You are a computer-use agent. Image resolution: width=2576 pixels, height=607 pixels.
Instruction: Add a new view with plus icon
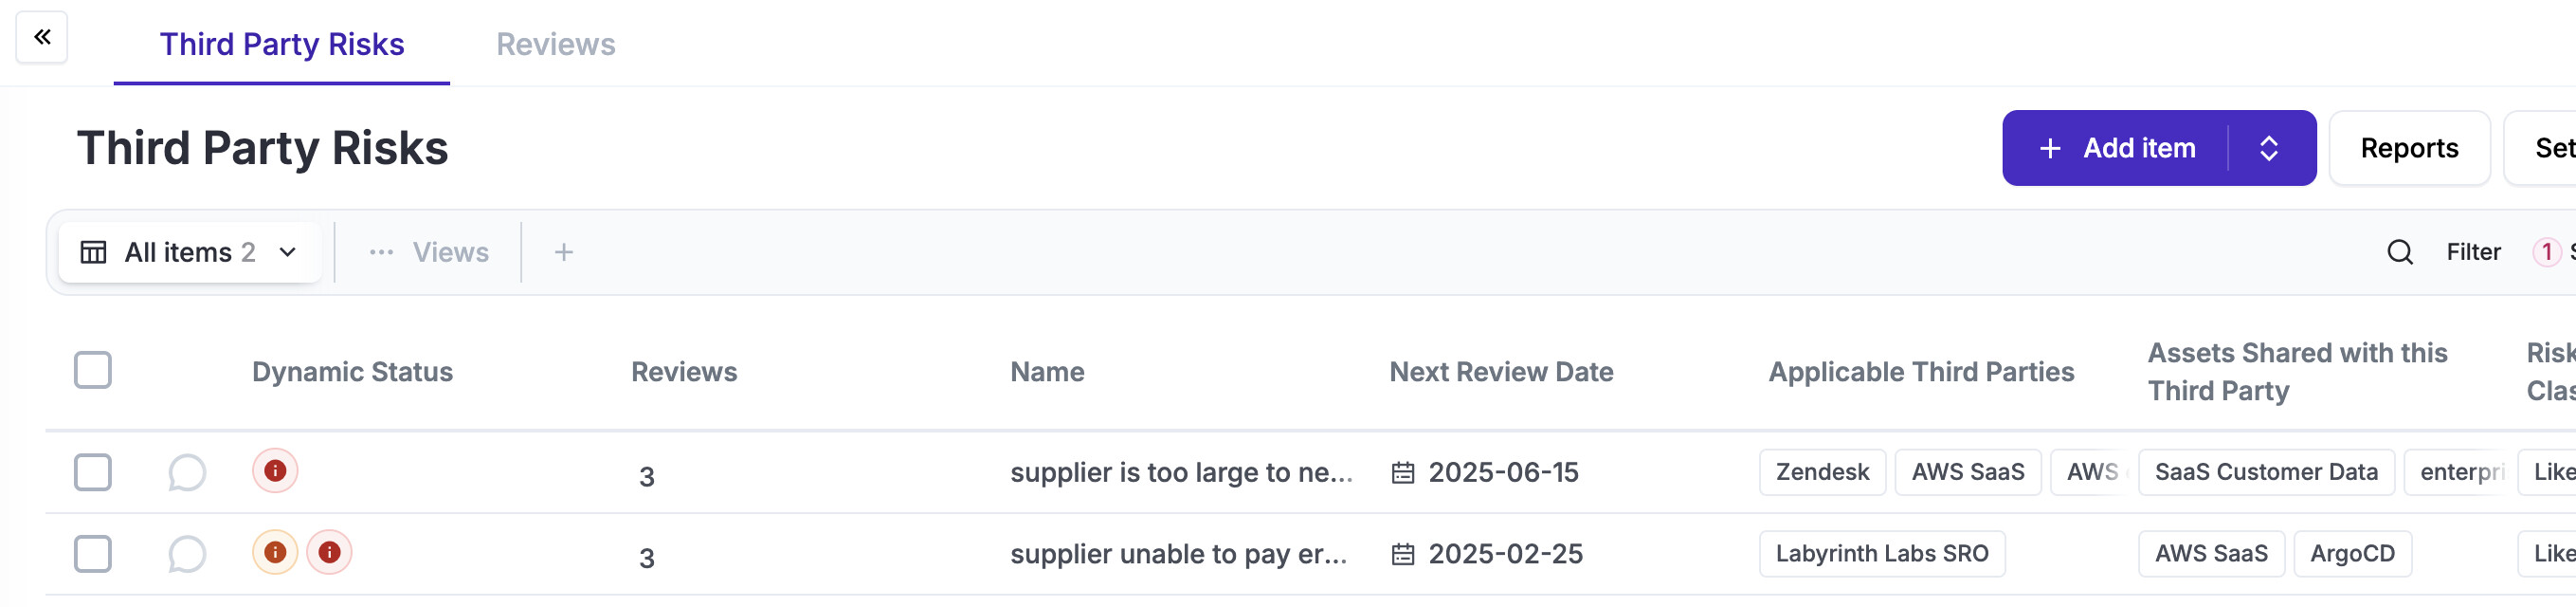[564, 252]
